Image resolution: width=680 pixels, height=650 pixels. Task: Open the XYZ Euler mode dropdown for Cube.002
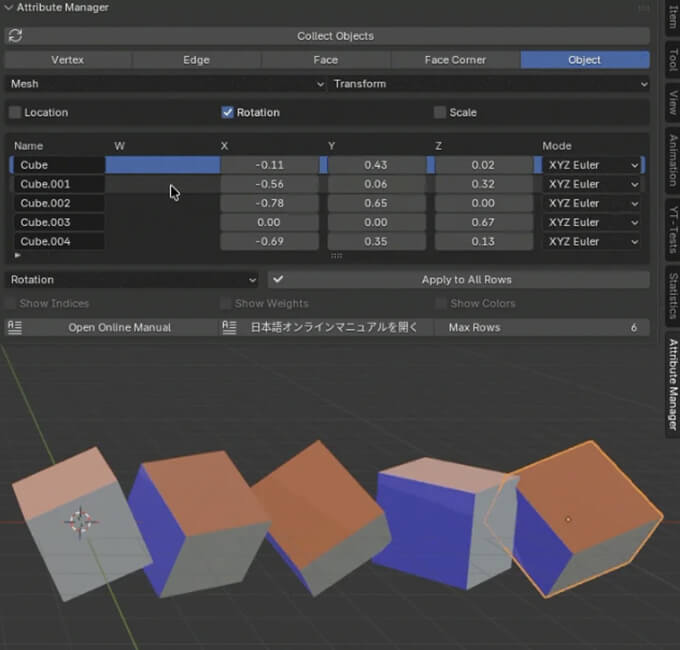pos(592,203)
